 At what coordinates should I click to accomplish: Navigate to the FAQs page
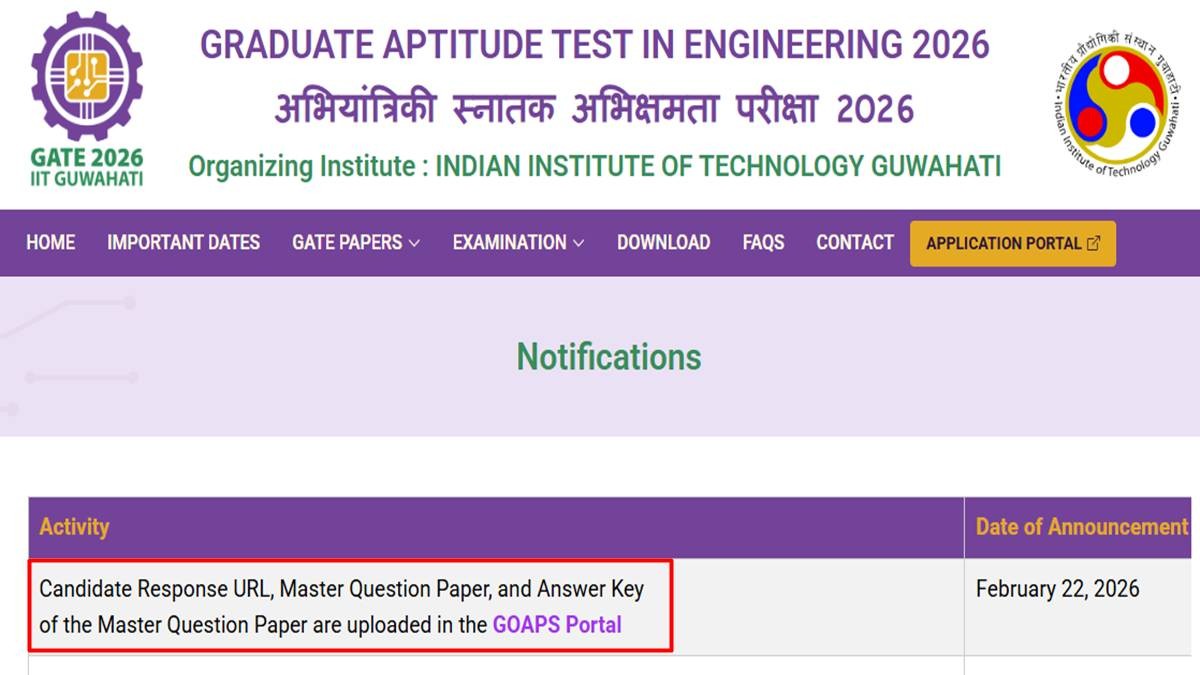763,242
